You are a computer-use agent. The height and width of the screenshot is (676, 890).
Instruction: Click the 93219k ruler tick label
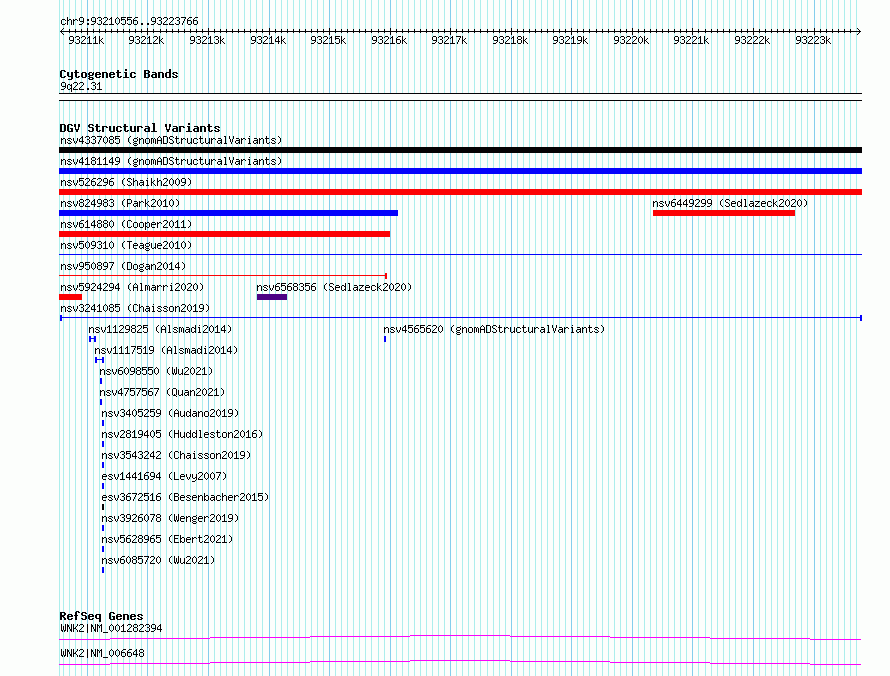[x=570, y=40]
